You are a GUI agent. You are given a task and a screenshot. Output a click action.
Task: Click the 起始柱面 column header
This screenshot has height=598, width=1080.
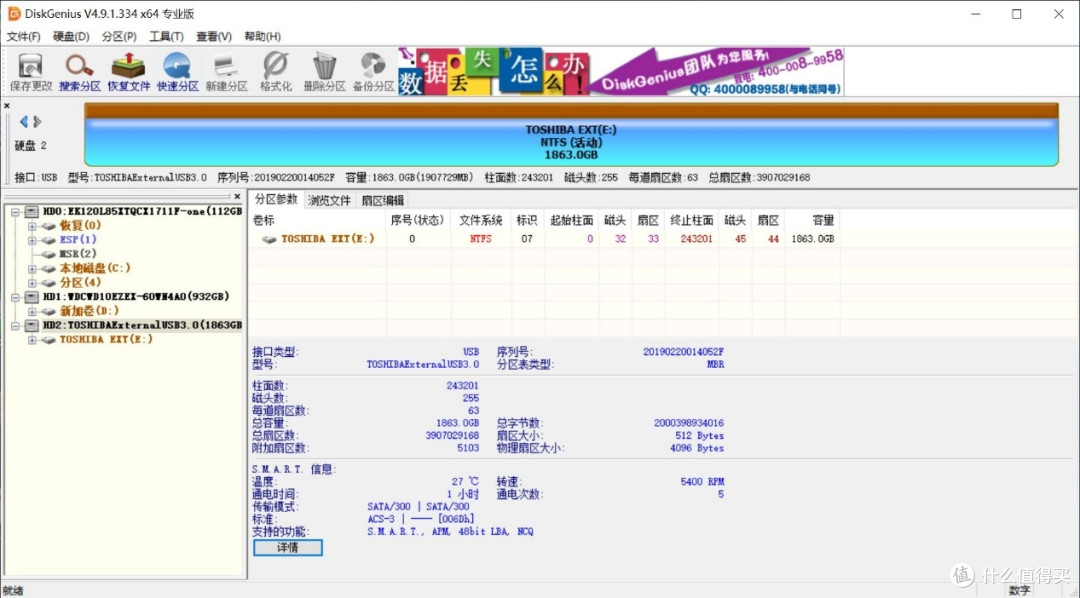pyautogui.click(x=572, y=220)
